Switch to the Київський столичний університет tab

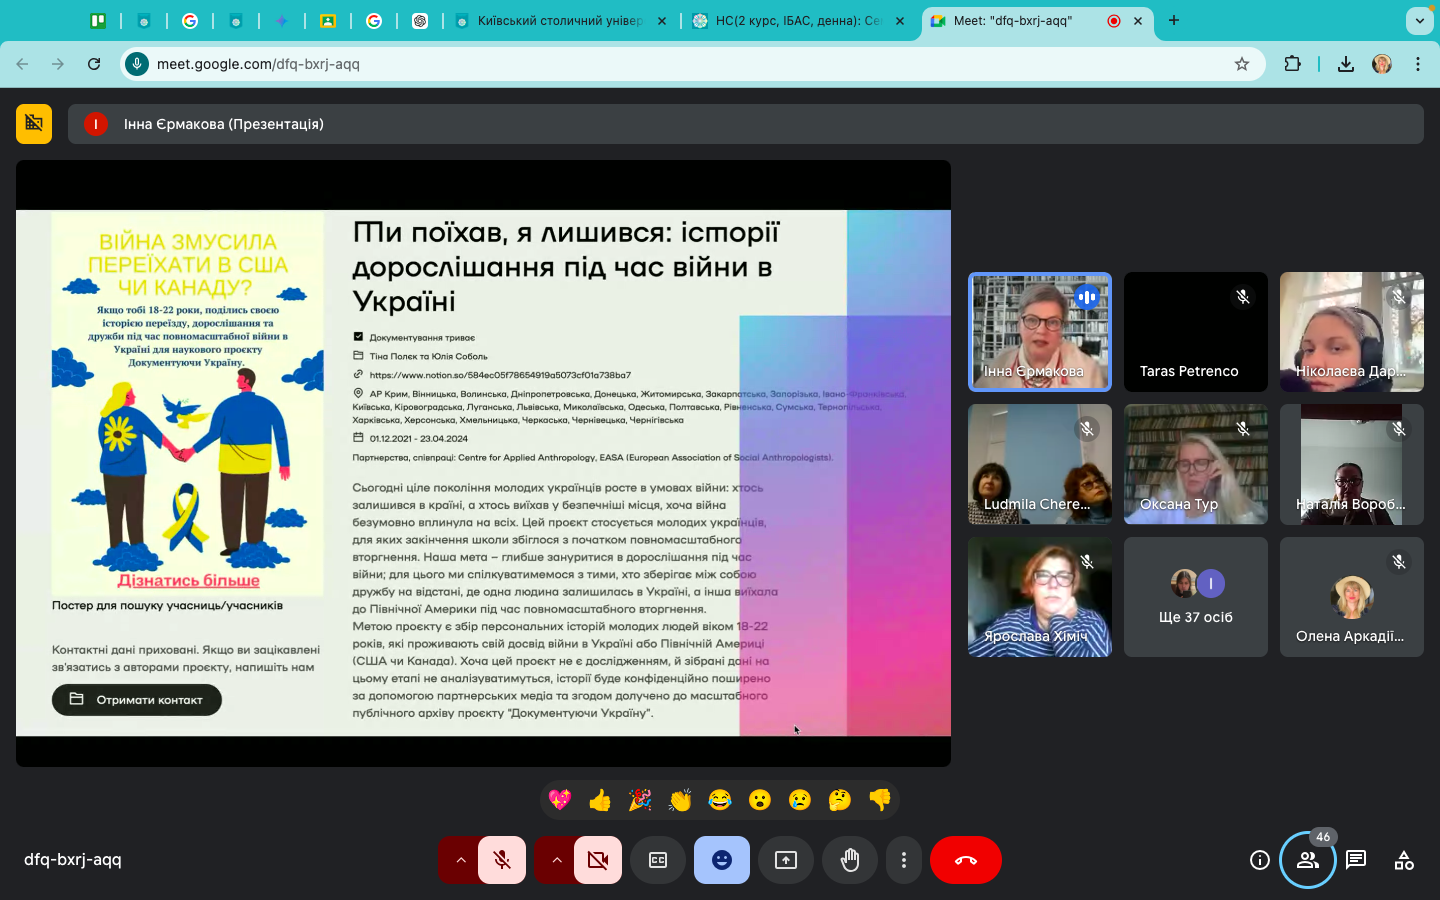point(560,21)
